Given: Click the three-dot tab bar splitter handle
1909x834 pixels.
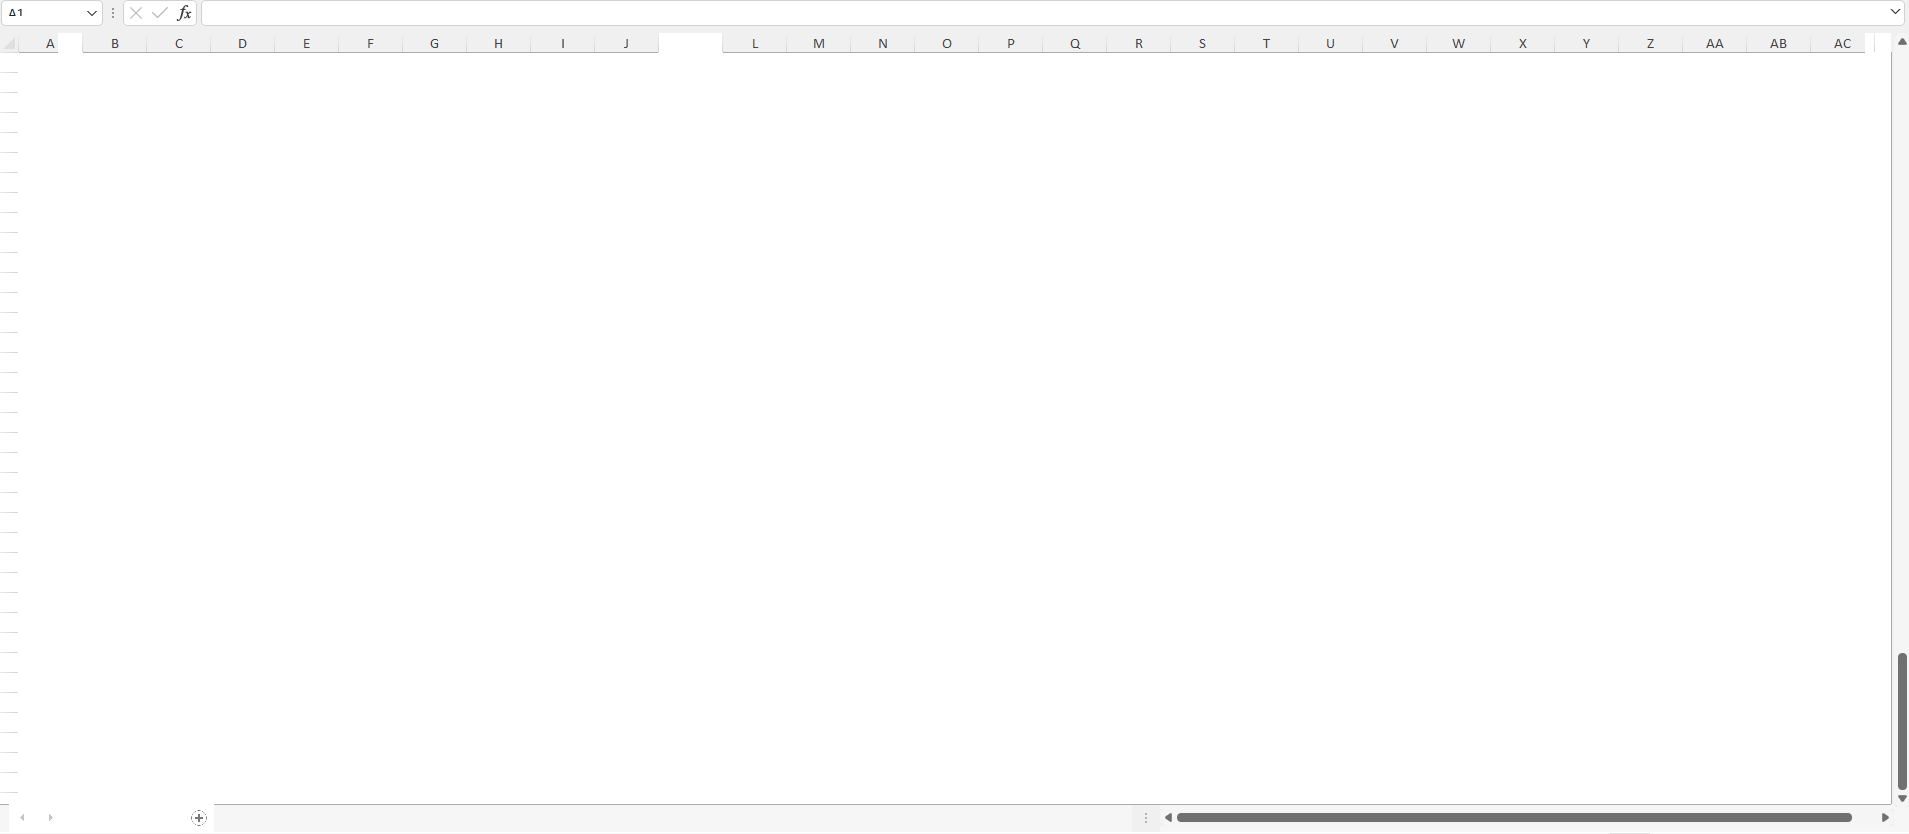Looking at the screenshot, I should click(x=1146, y=818).
